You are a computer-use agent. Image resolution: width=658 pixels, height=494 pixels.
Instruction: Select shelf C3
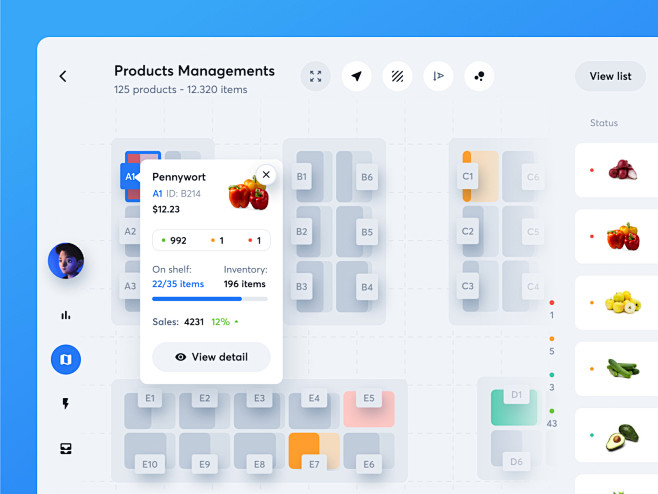pos(467,286)
